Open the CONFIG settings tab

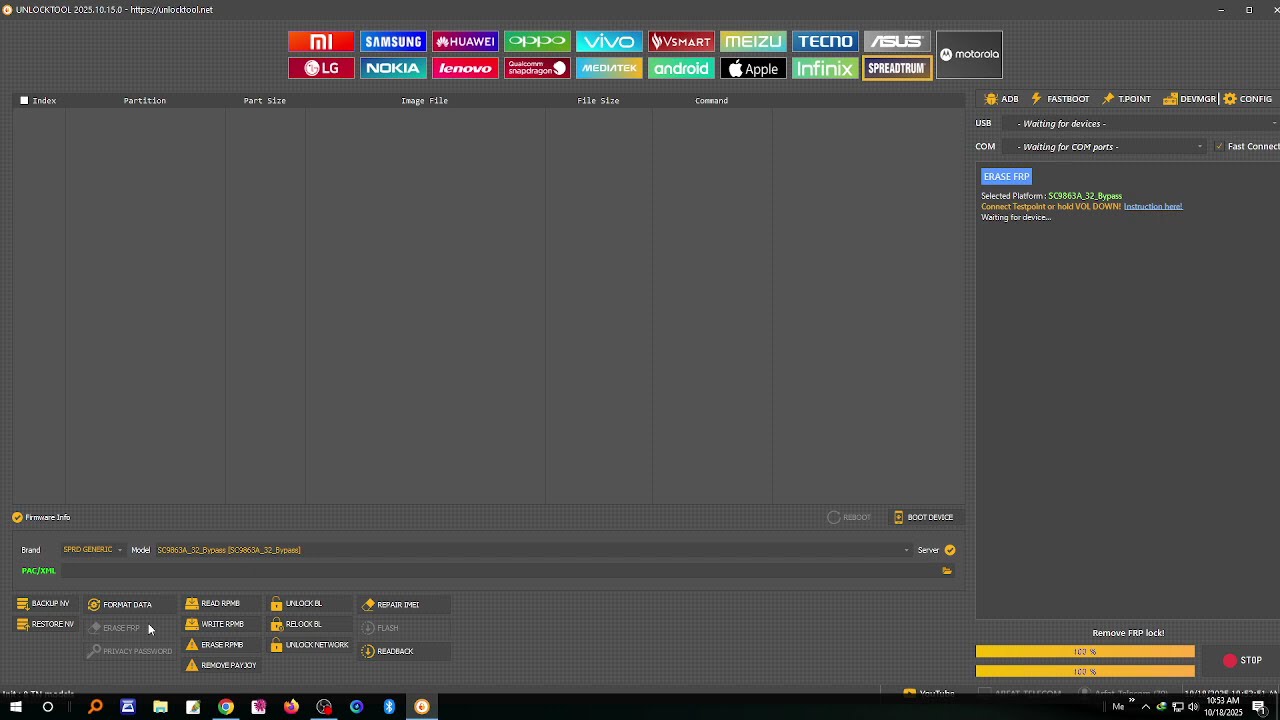[1248, 99]
